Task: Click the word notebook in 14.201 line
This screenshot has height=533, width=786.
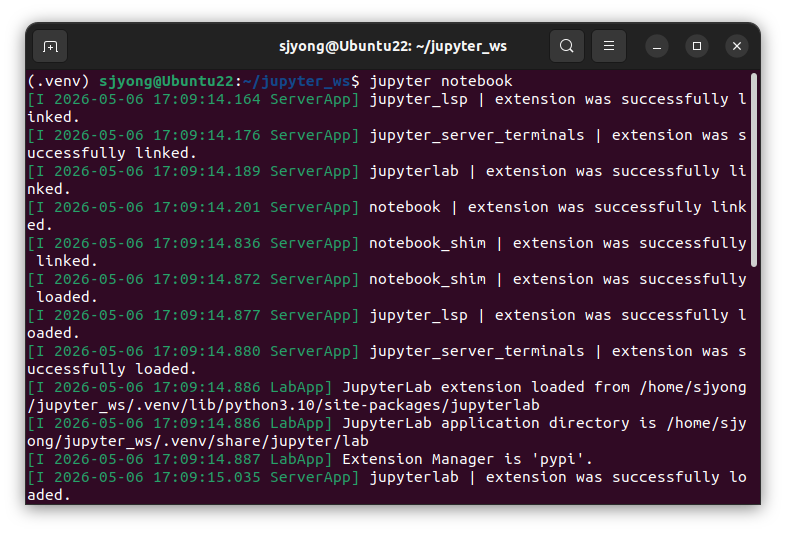Action: [405, 207]
